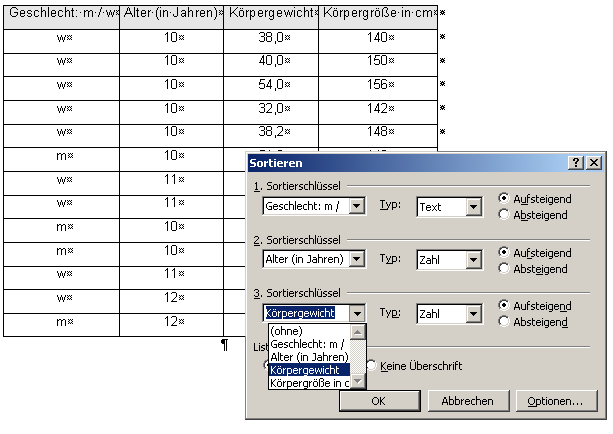Image resolution: width=613 pixels, height=434 pixels.
Task: Expand the Typ dropdown of 2nd Sortierschlüssel
Action: pos(473,261)
